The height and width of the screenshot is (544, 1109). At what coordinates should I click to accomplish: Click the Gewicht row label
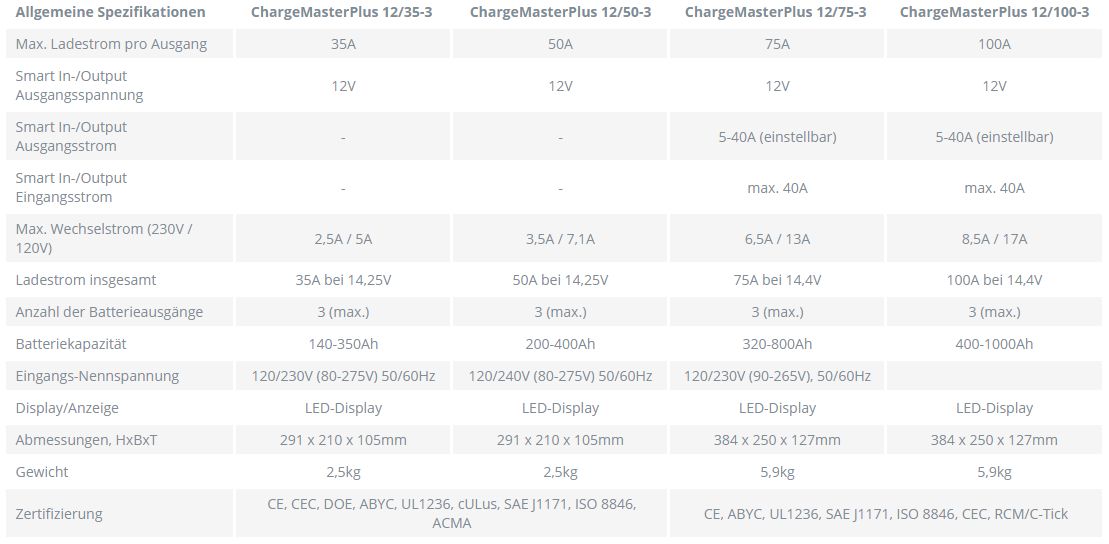pyautogui.click(x=42, y=472)
